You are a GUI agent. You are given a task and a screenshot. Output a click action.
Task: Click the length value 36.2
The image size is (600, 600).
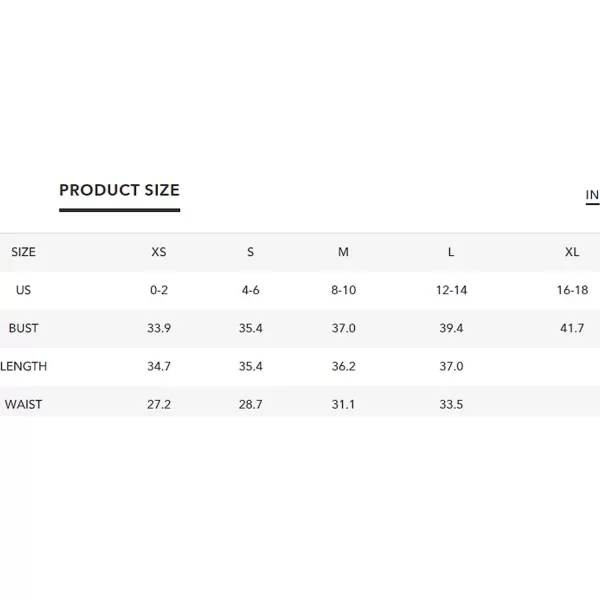click(344, 366)
